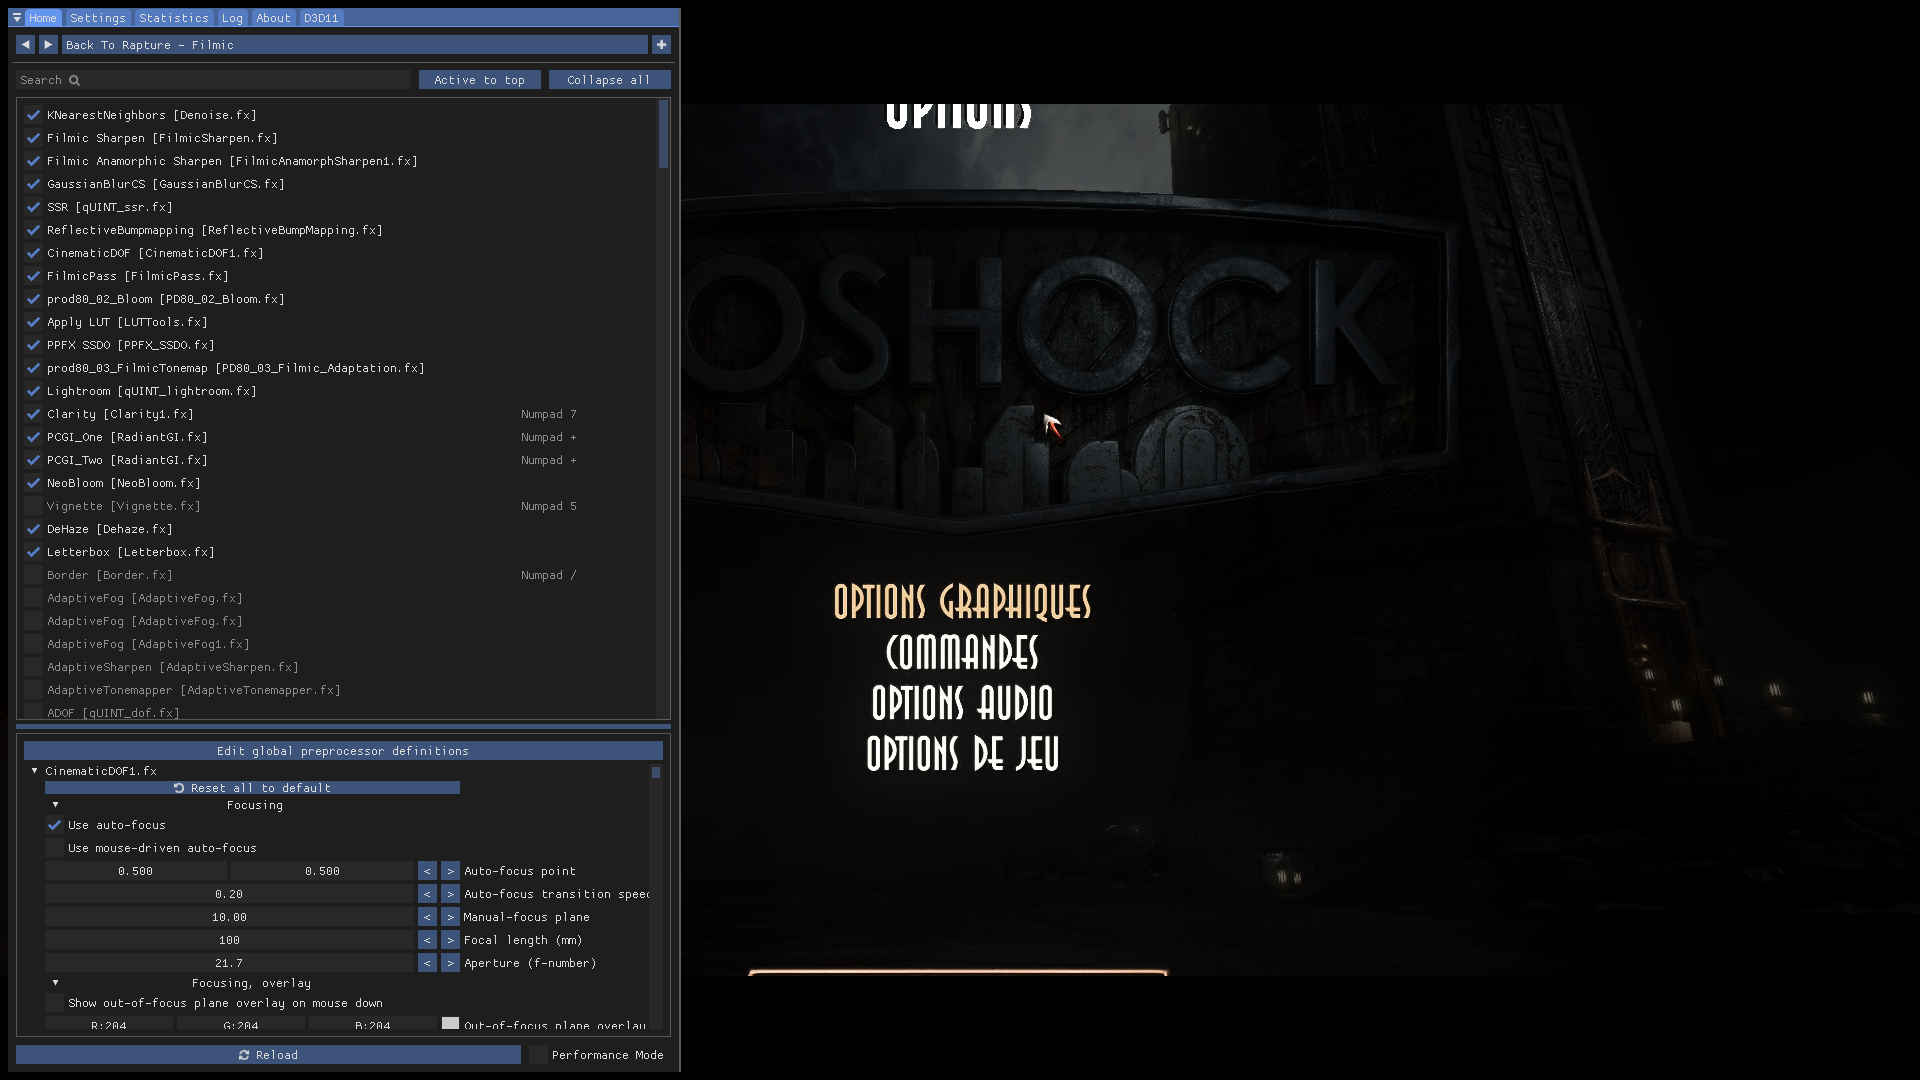
Task: Increase Focal length with the right stepper arrow
Action: 450,940
